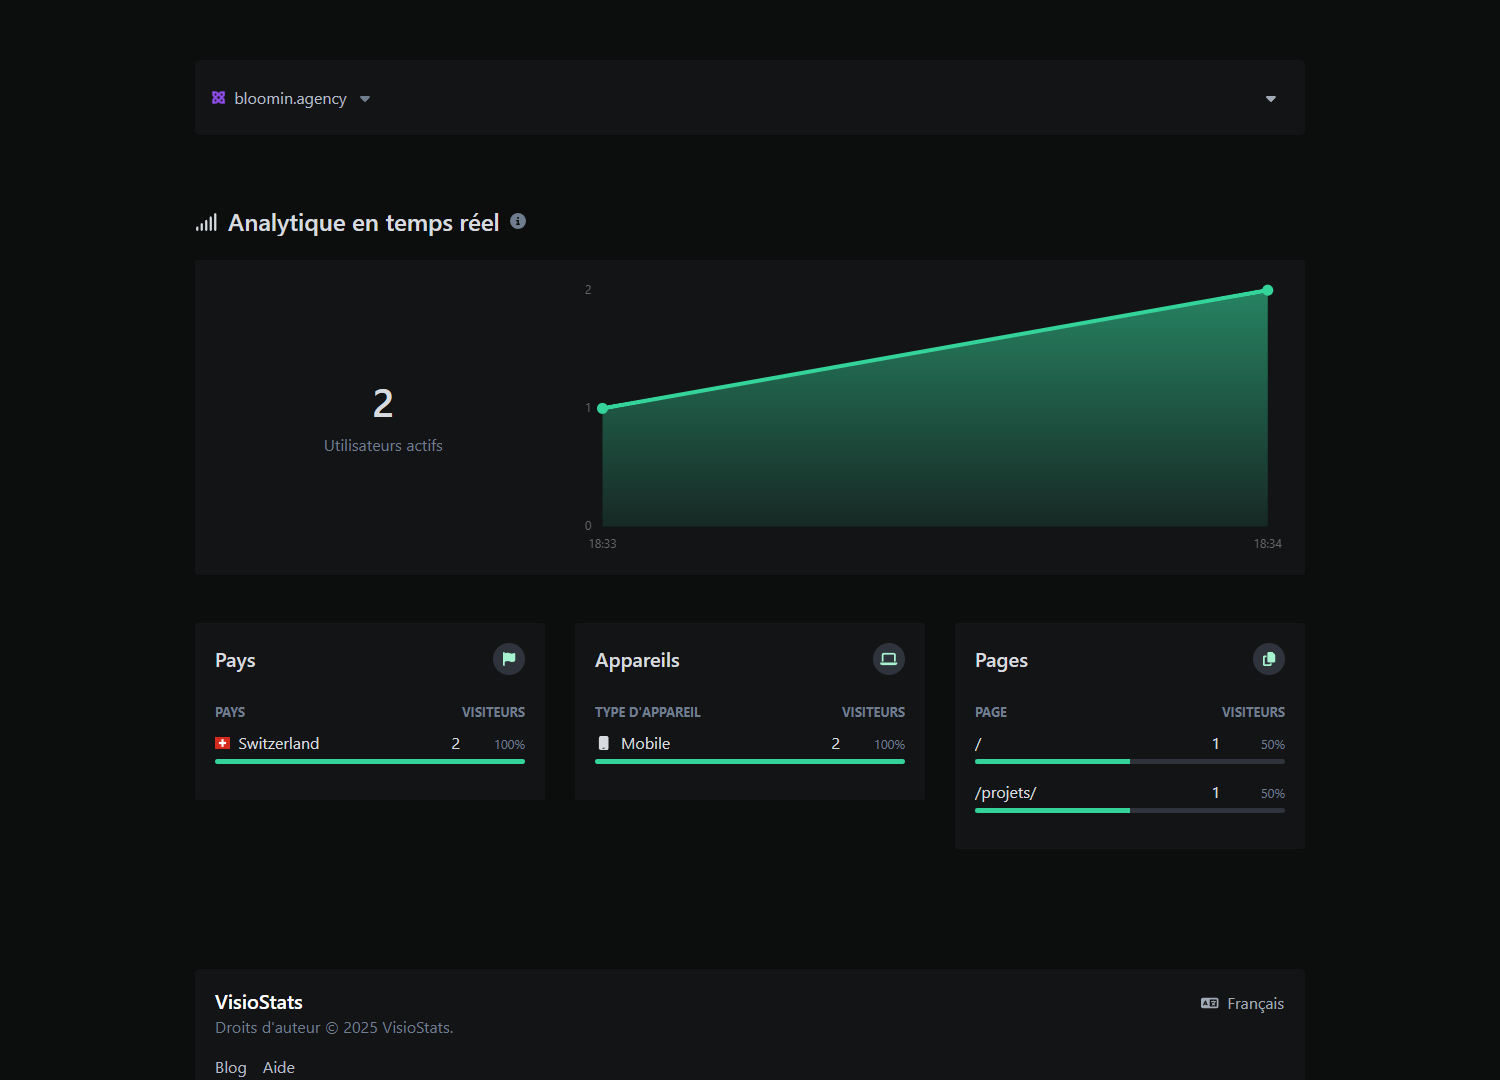Viewport: 1500px width, 1080px height.
Task: Click the Switzerland flag icon
Action: (x=223, y=743)
